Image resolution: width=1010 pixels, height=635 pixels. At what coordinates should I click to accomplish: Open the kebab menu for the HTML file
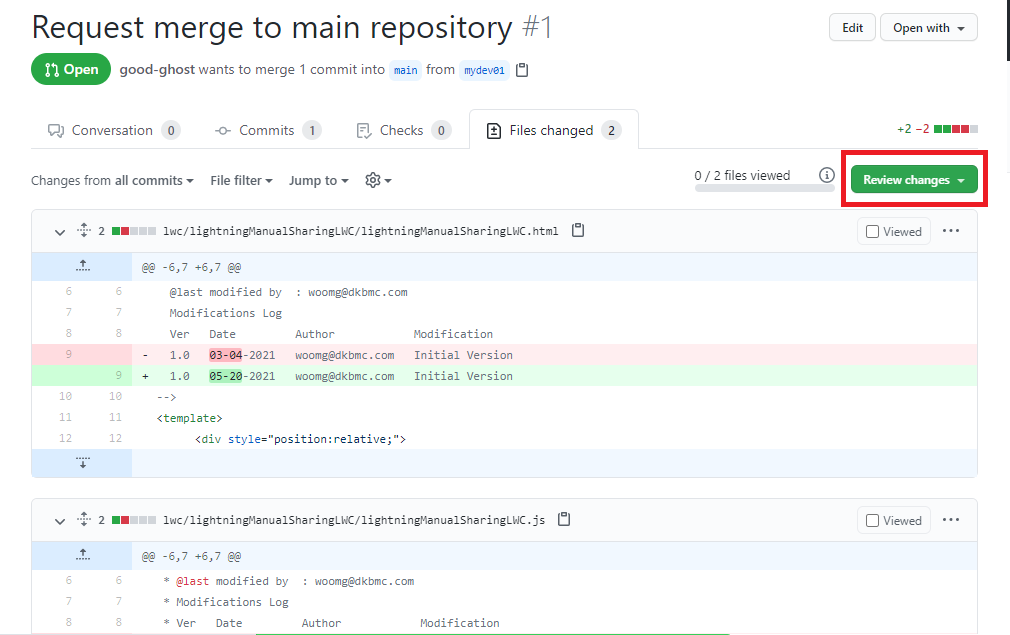coord(951,230)
